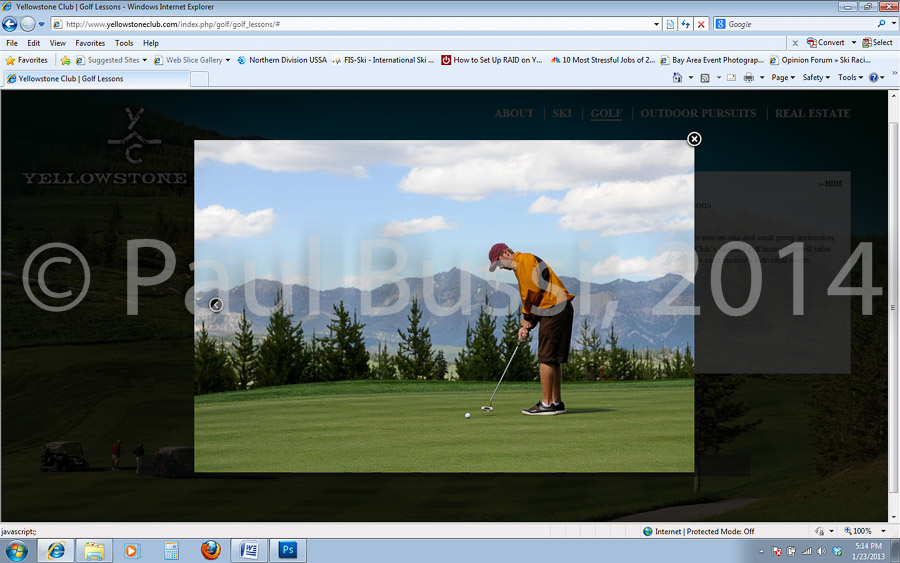The image size is (900, 563).
Task: Open a new blank tab
Action: click(x=199, y=79)
